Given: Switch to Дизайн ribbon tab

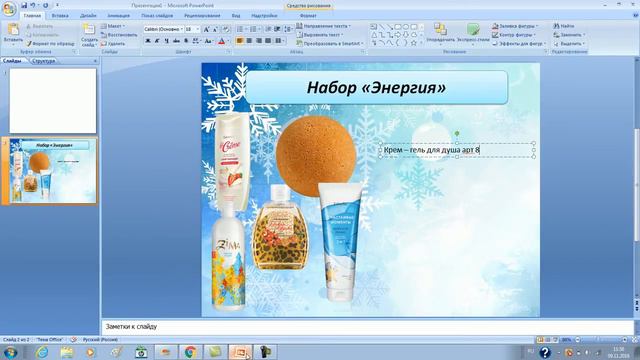Looking at the screenshot, I should (x=88, y=16).
